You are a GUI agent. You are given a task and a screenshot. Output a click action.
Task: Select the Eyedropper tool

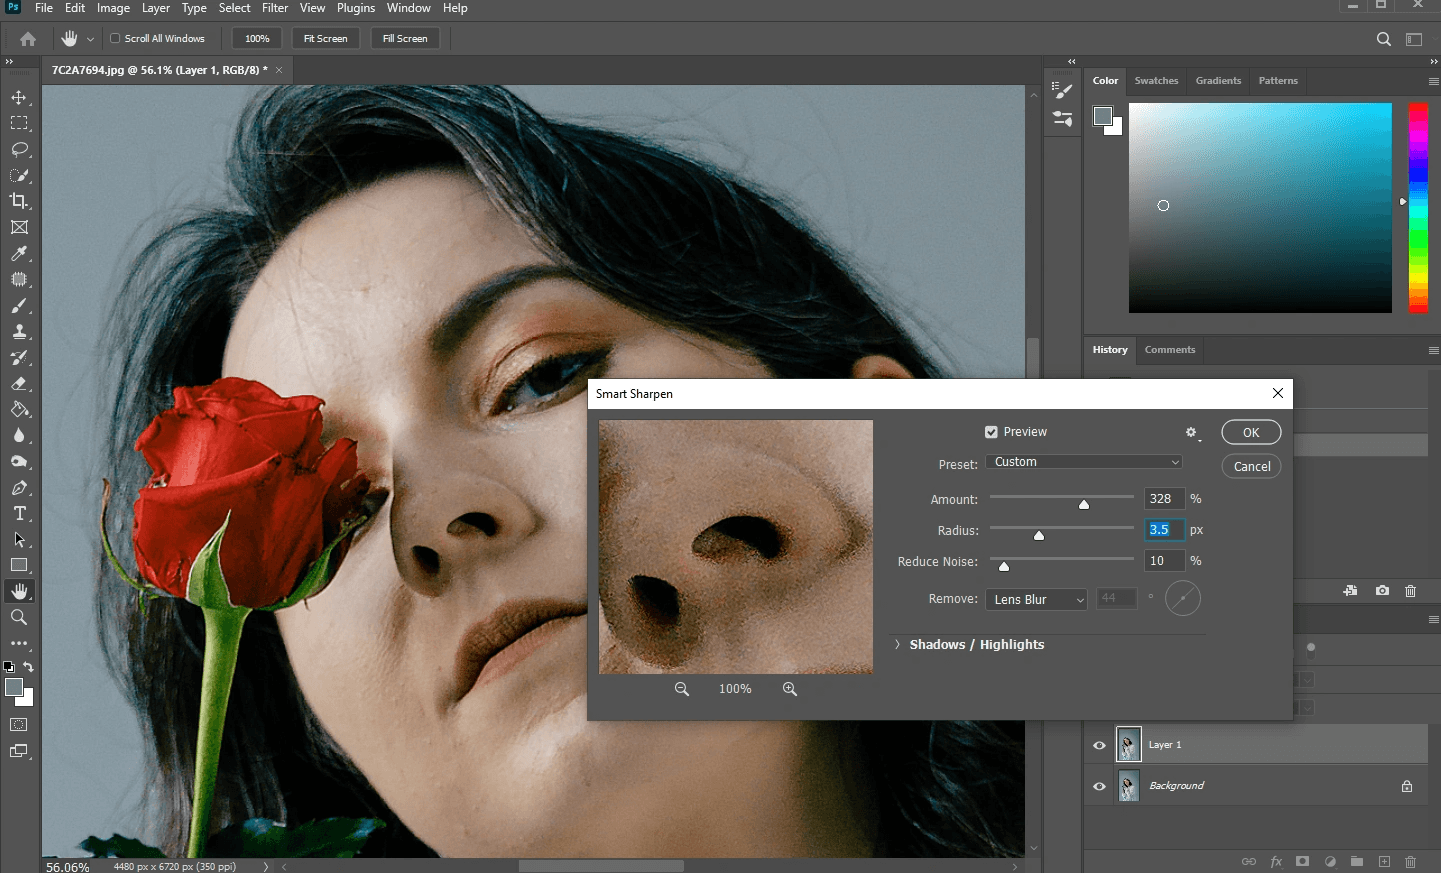[x=19, y=254]
